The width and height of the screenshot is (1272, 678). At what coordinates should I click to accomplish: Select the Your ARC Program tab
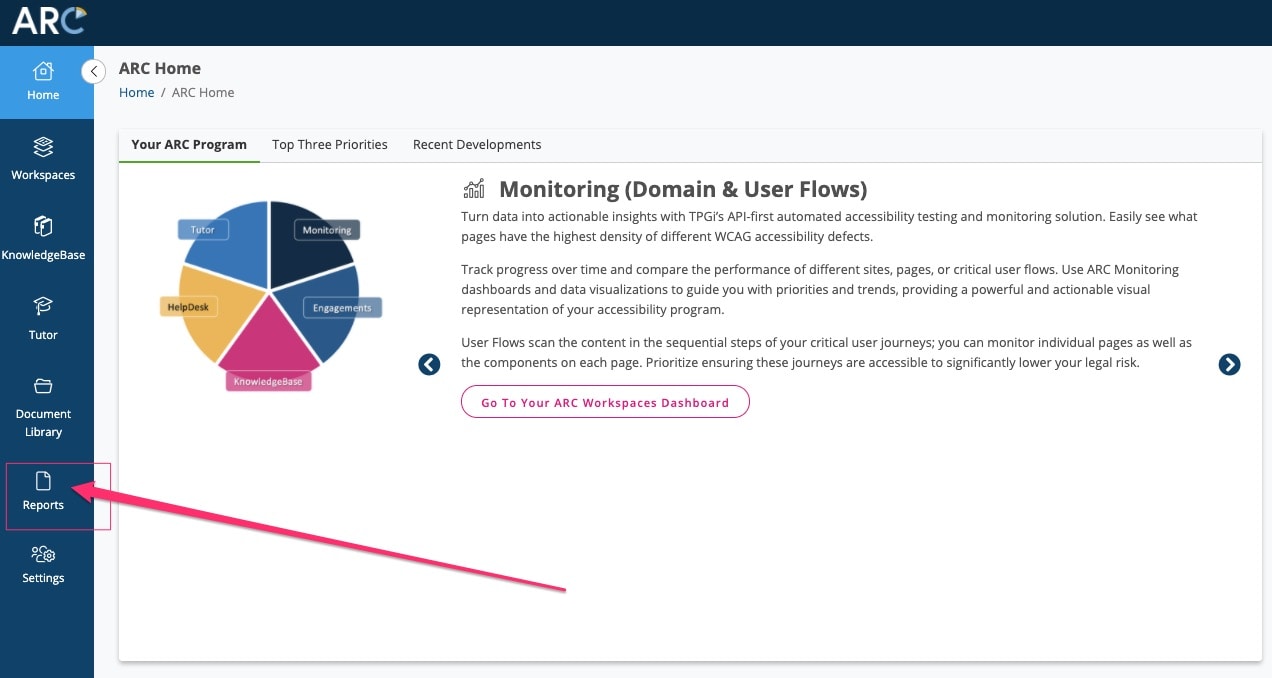[x=189, y=145]
